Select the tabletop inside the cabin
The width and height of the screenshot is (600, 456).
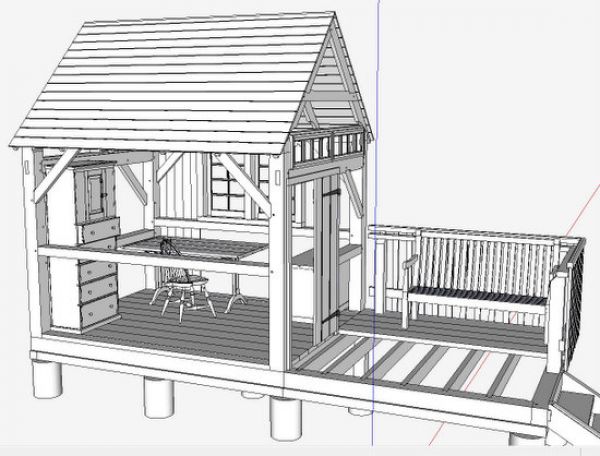tap(193, 249)
